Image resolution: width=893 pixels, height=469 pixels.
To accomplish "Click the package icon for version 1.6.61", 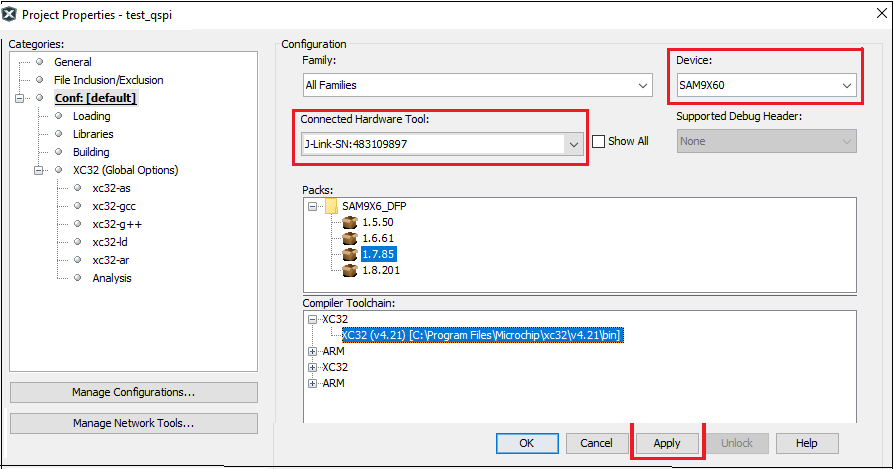I will point(350,238).
